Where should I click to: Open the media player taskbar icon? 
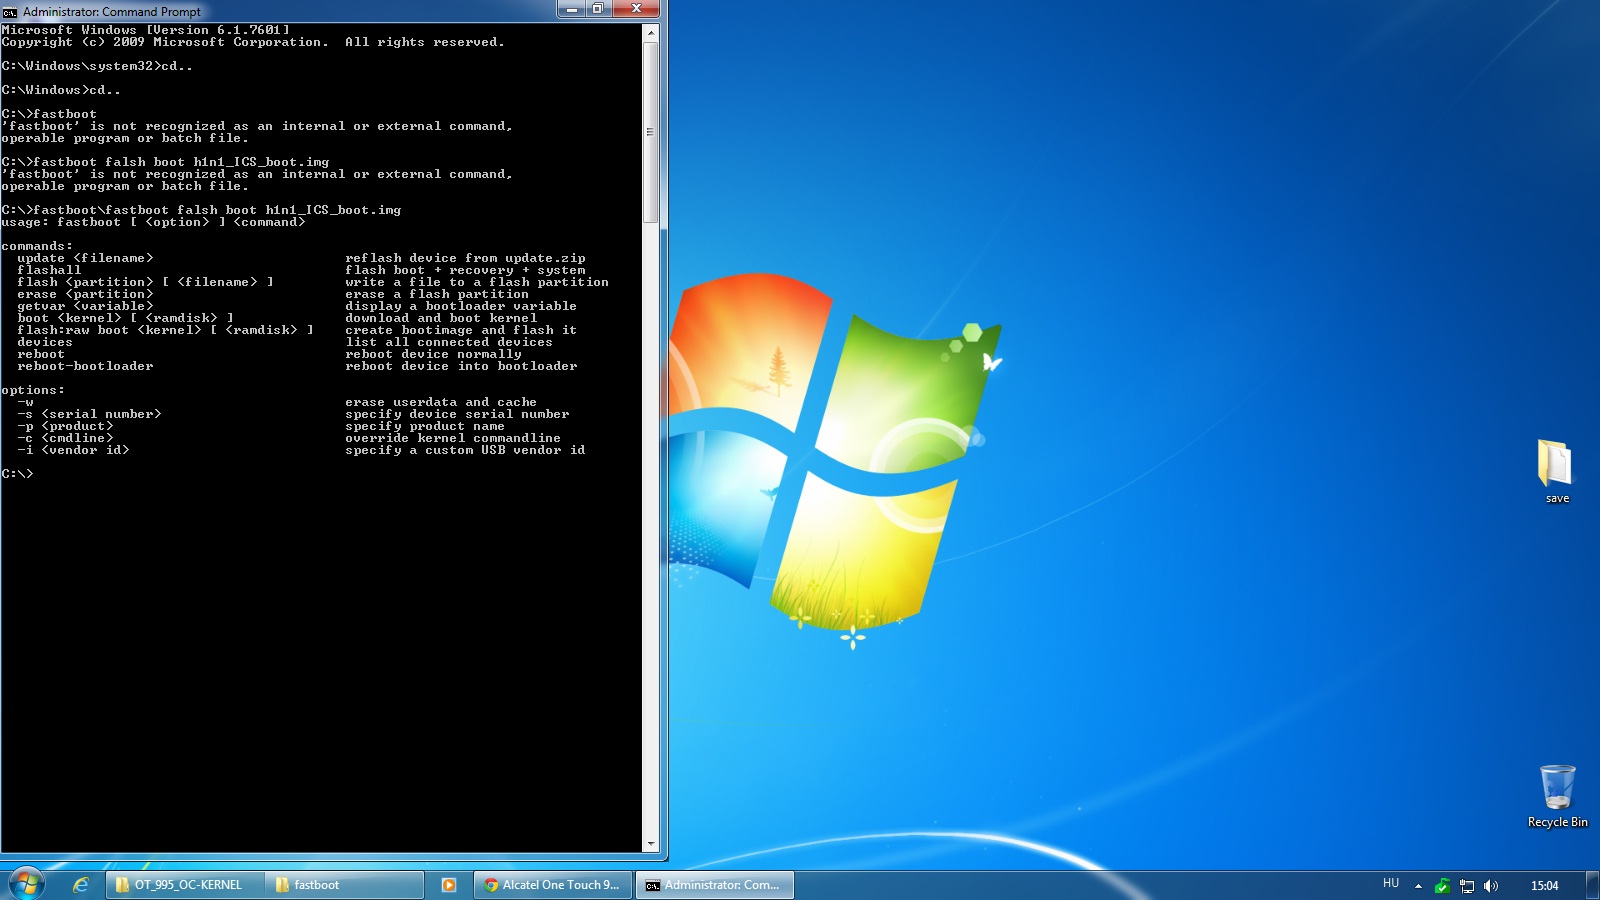point(449,885)
